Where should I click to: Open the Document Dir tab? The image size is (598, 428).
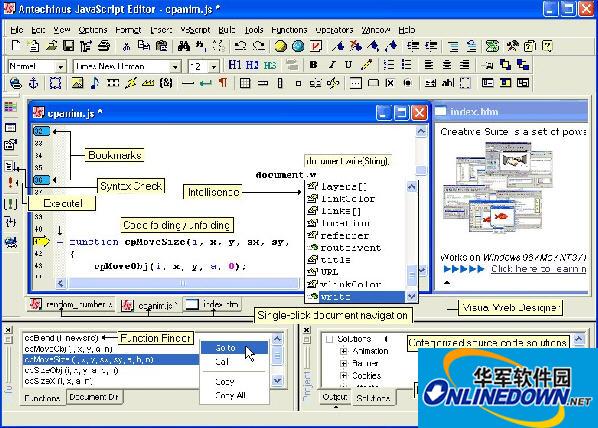[x=94, y=397]
